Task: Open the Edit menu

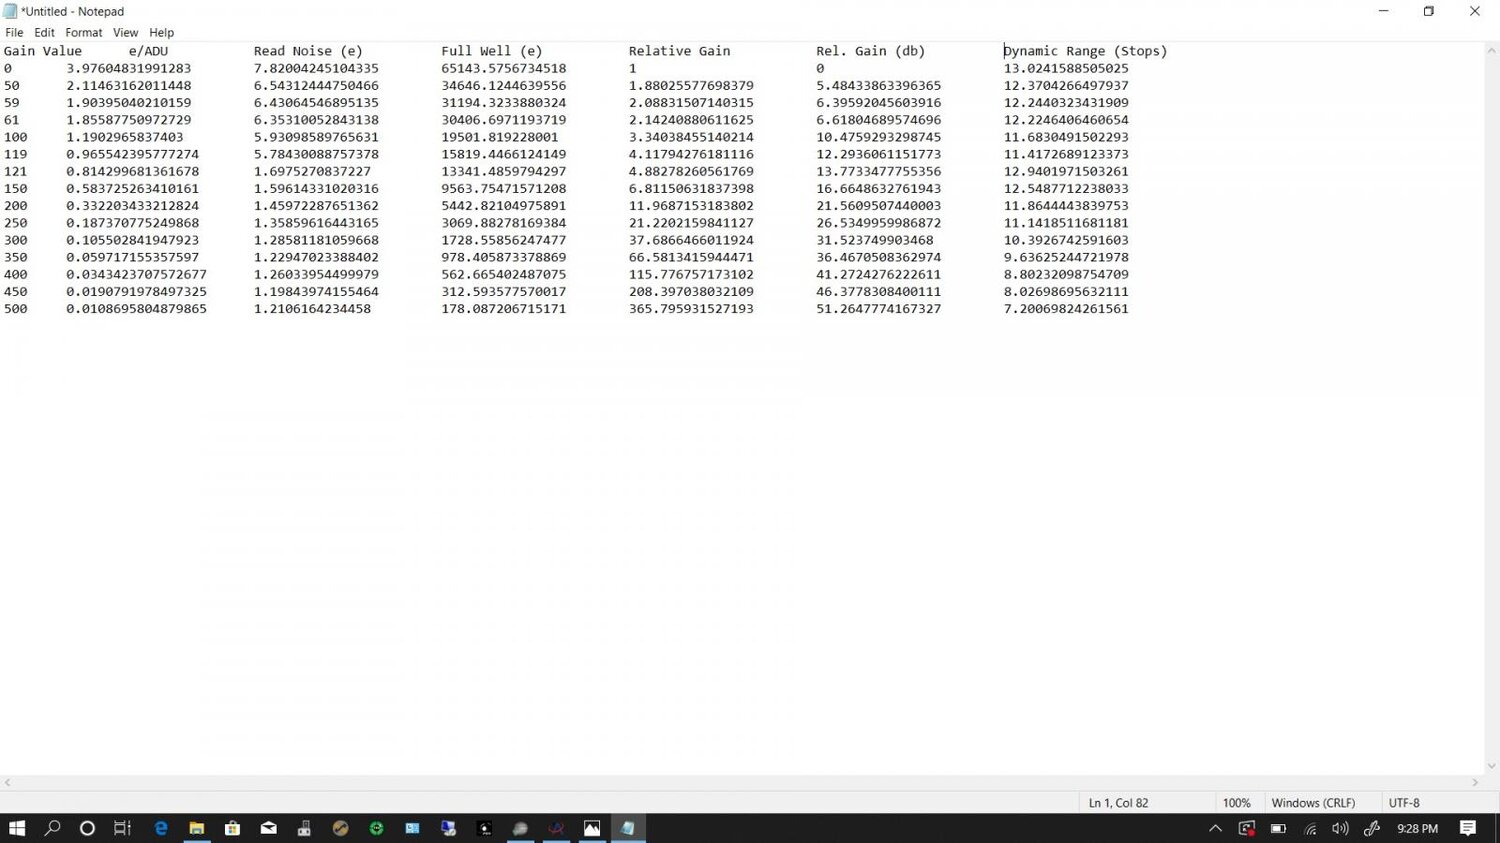Action: pos(45,32)
